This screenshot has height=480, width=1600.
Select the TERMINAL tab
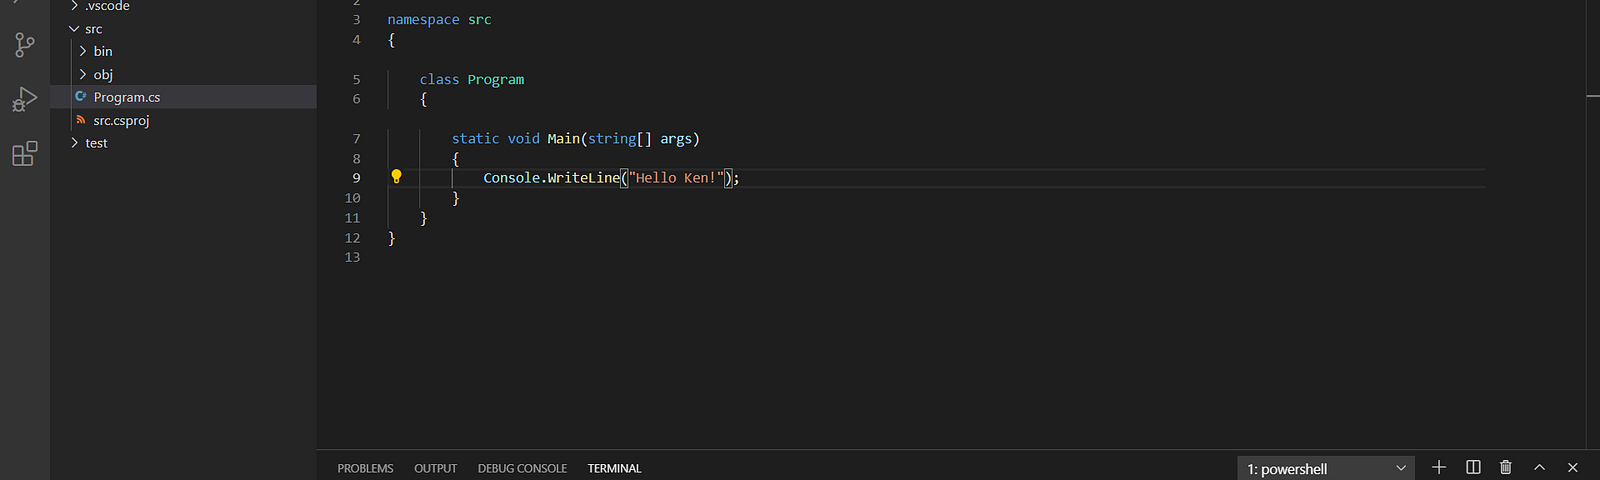(x=614, y=468)
